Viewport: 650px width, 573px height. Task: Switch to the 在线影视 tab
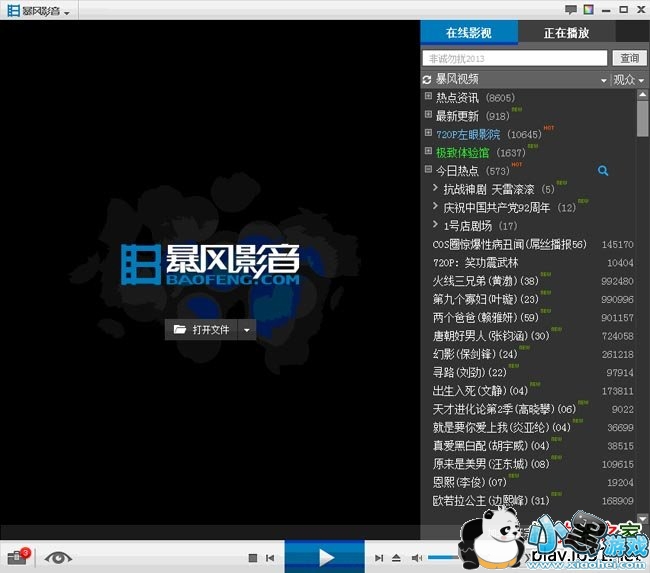469,32
